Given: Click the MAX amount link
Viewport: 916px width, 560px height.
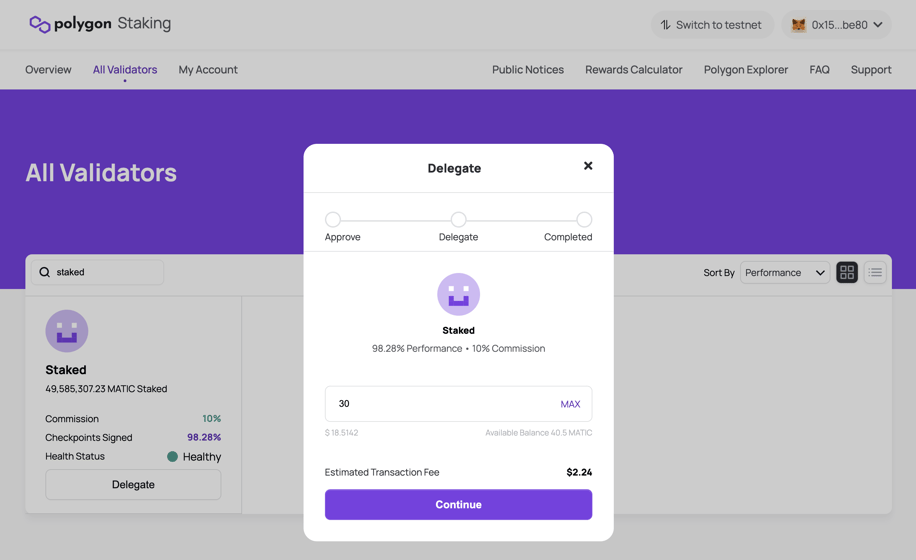Looking at the screenshot, I should point(570,404).
